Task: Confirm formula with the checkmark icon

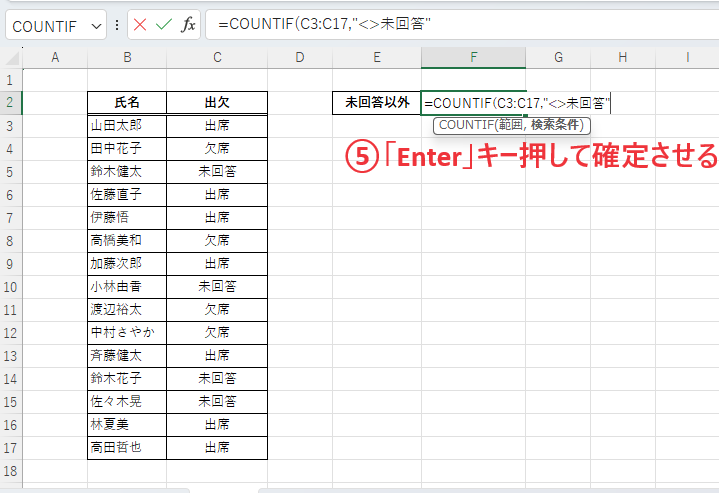Action: pyautogui.click(x=164, y=25)
